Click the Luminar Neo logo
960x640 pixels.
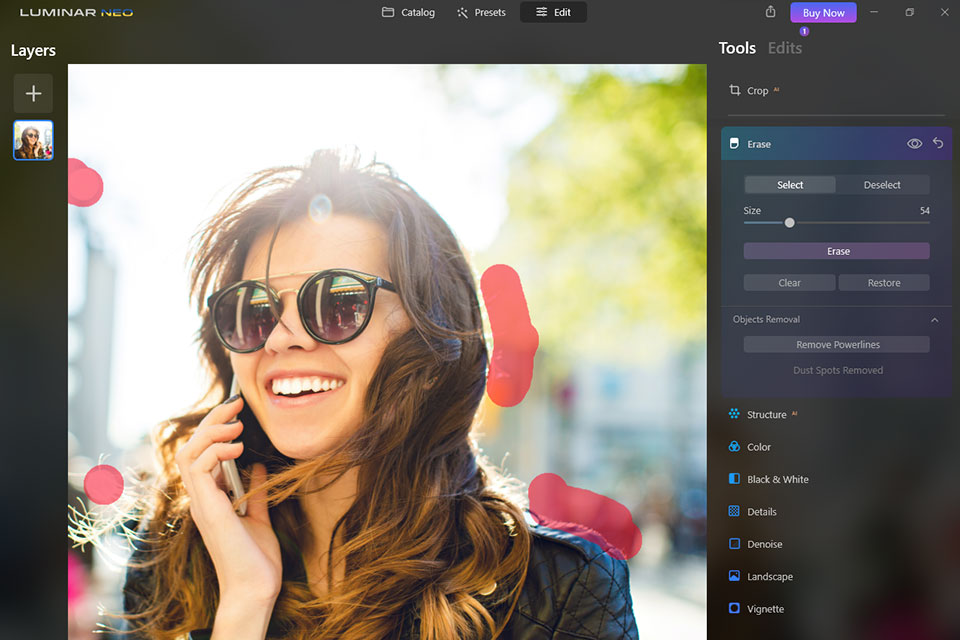point(77,12)
